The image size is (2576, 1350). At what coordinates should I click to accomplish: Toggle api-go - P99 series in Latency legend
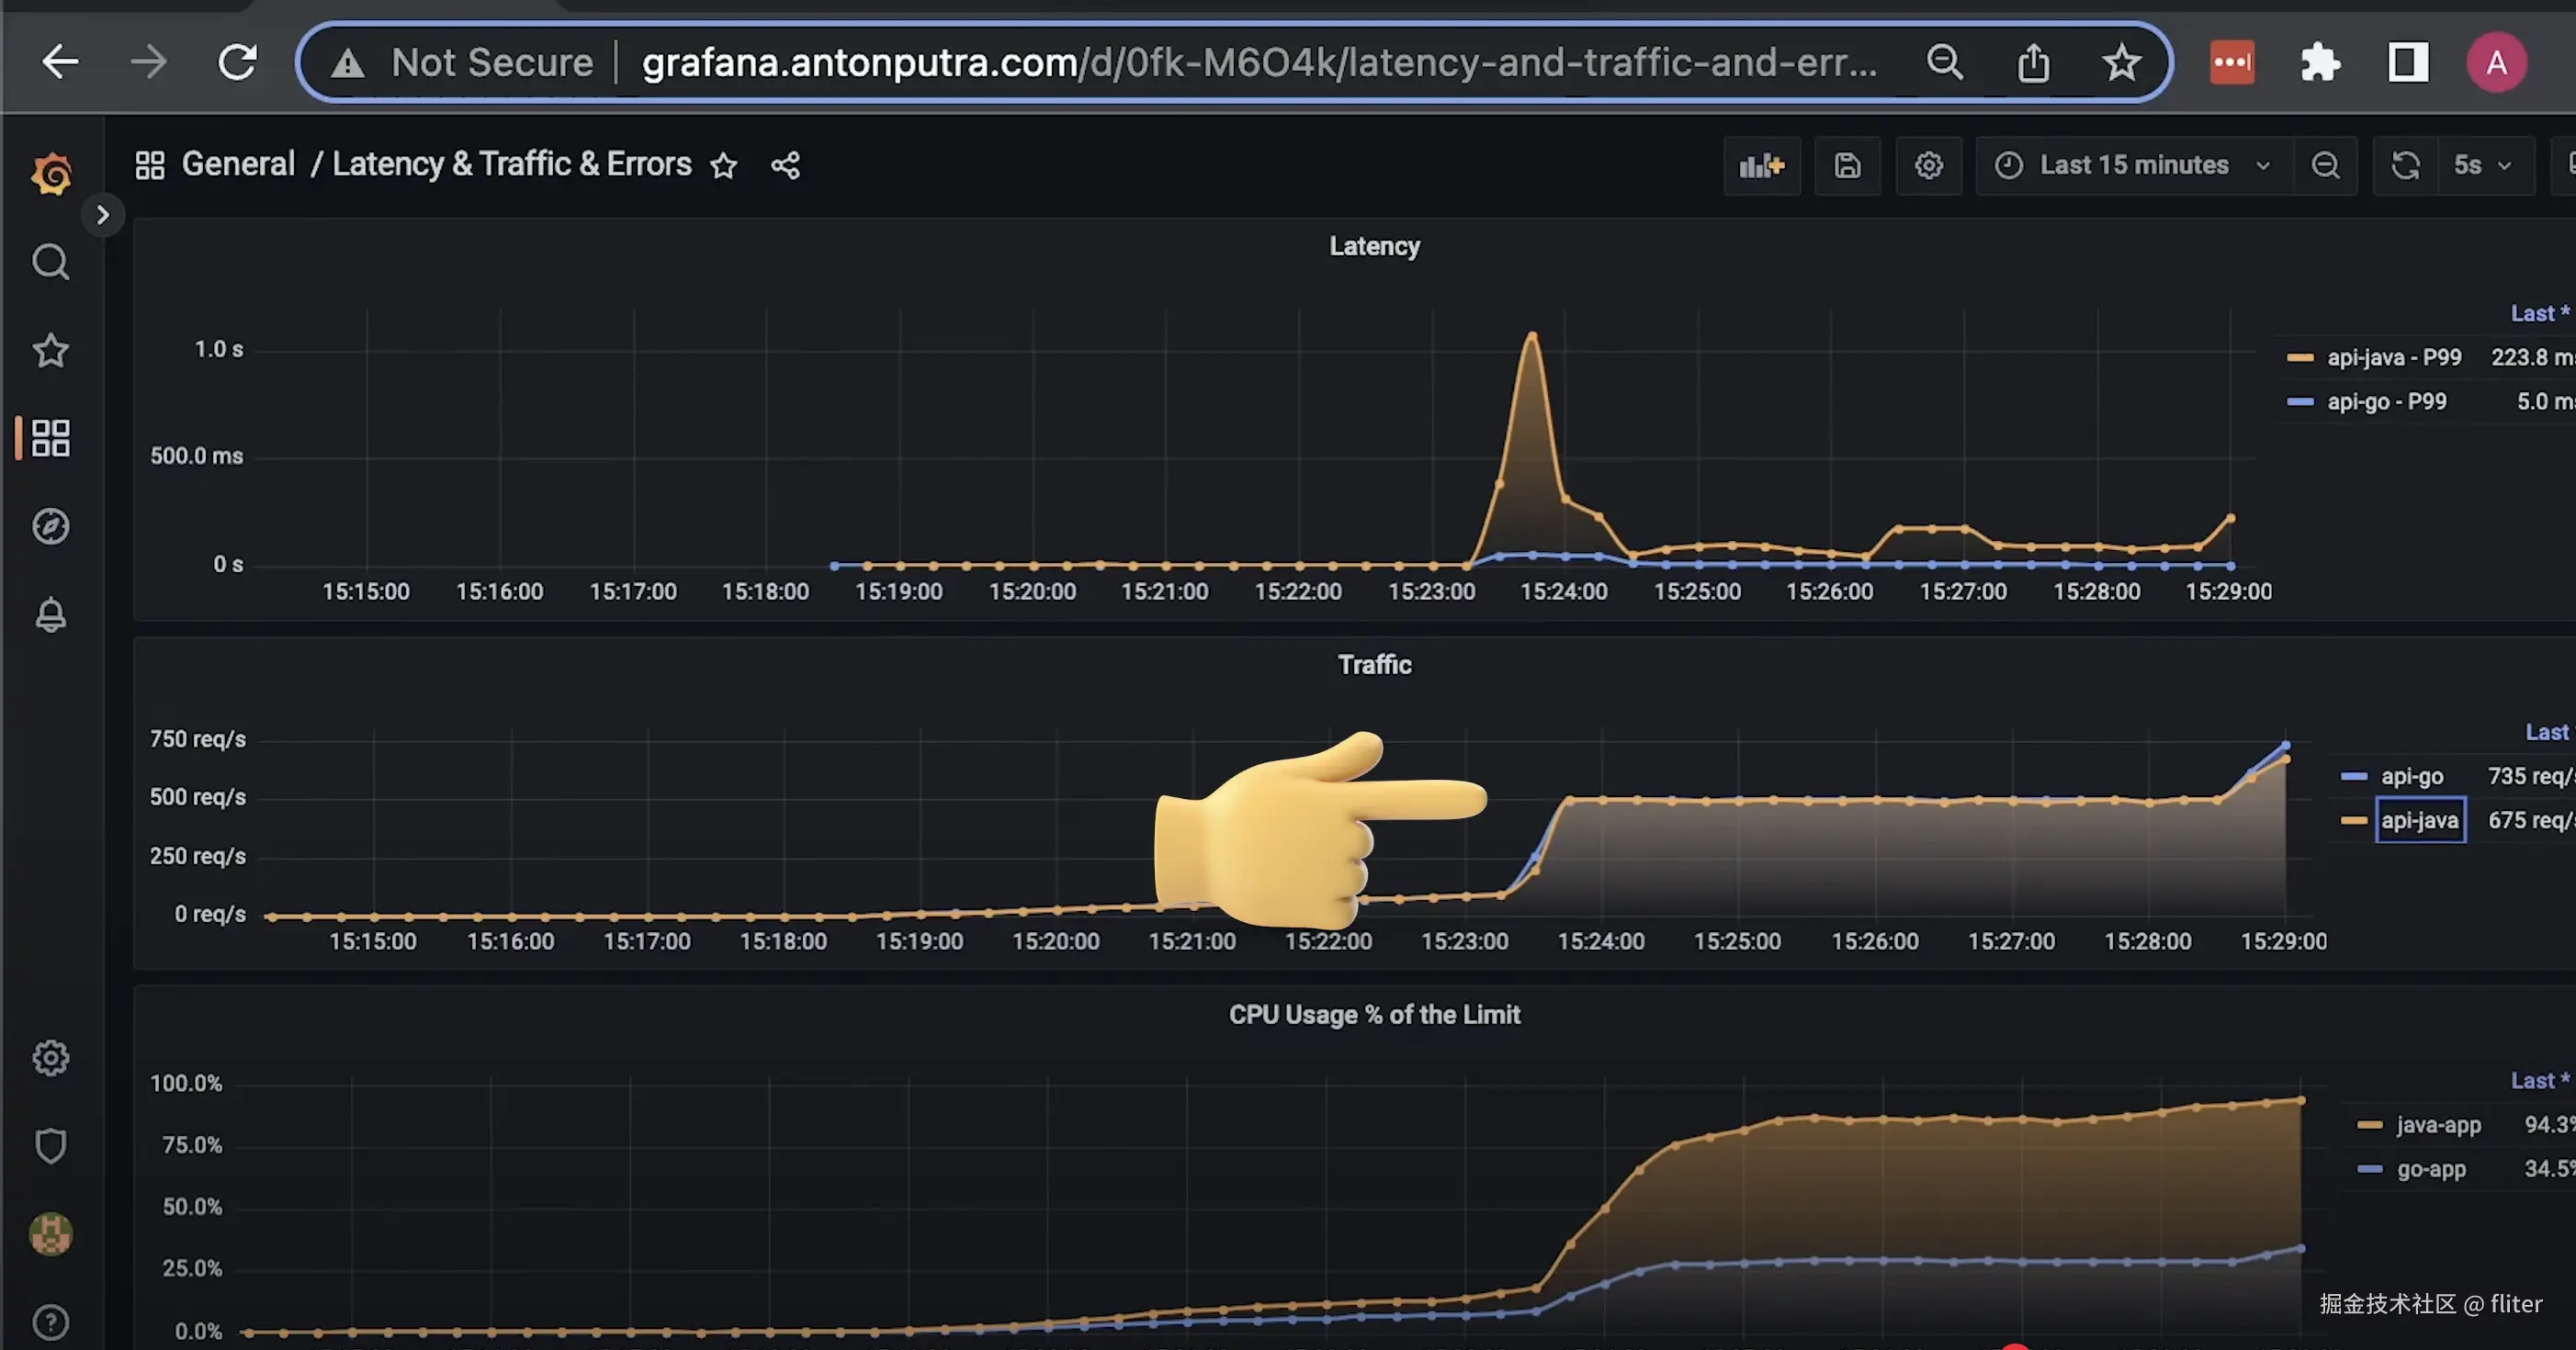pyautogui.click(x=2386, y=402)
